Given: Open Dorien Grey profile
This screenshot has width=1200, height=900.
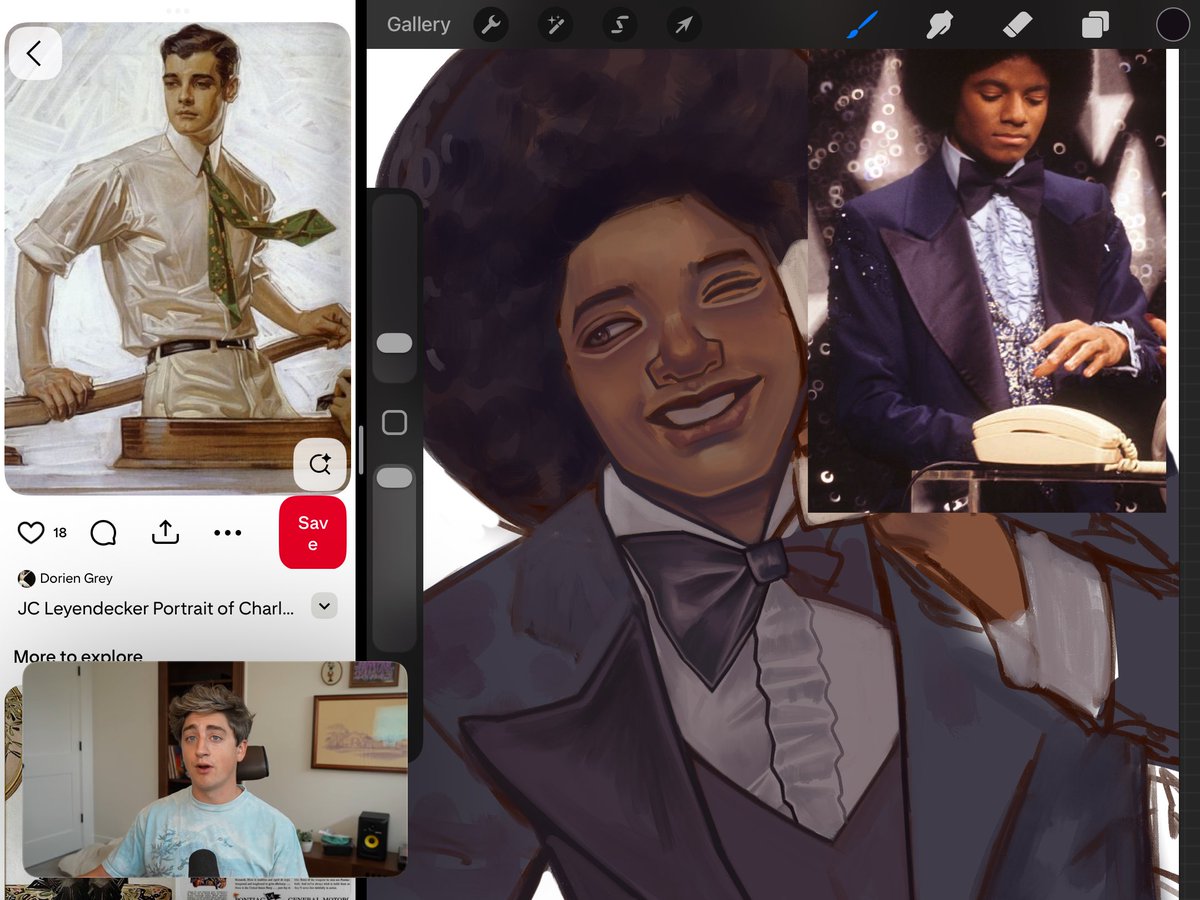Looking at the screenshot, I should click(x=65, y=578).
